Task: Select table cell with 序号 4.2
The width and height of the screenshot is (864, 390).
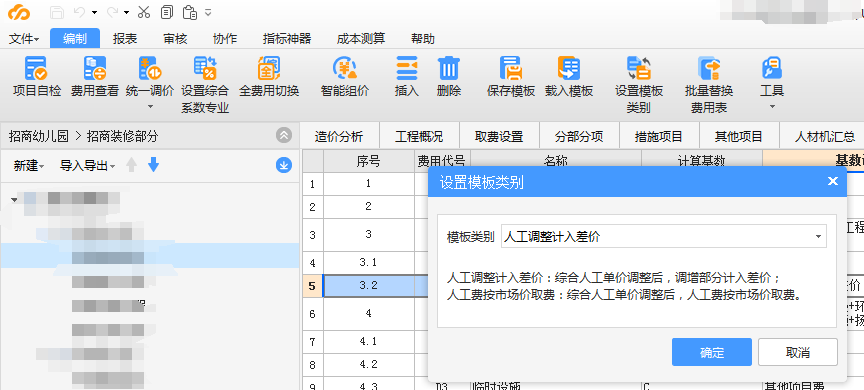Action: coord(369,365)
